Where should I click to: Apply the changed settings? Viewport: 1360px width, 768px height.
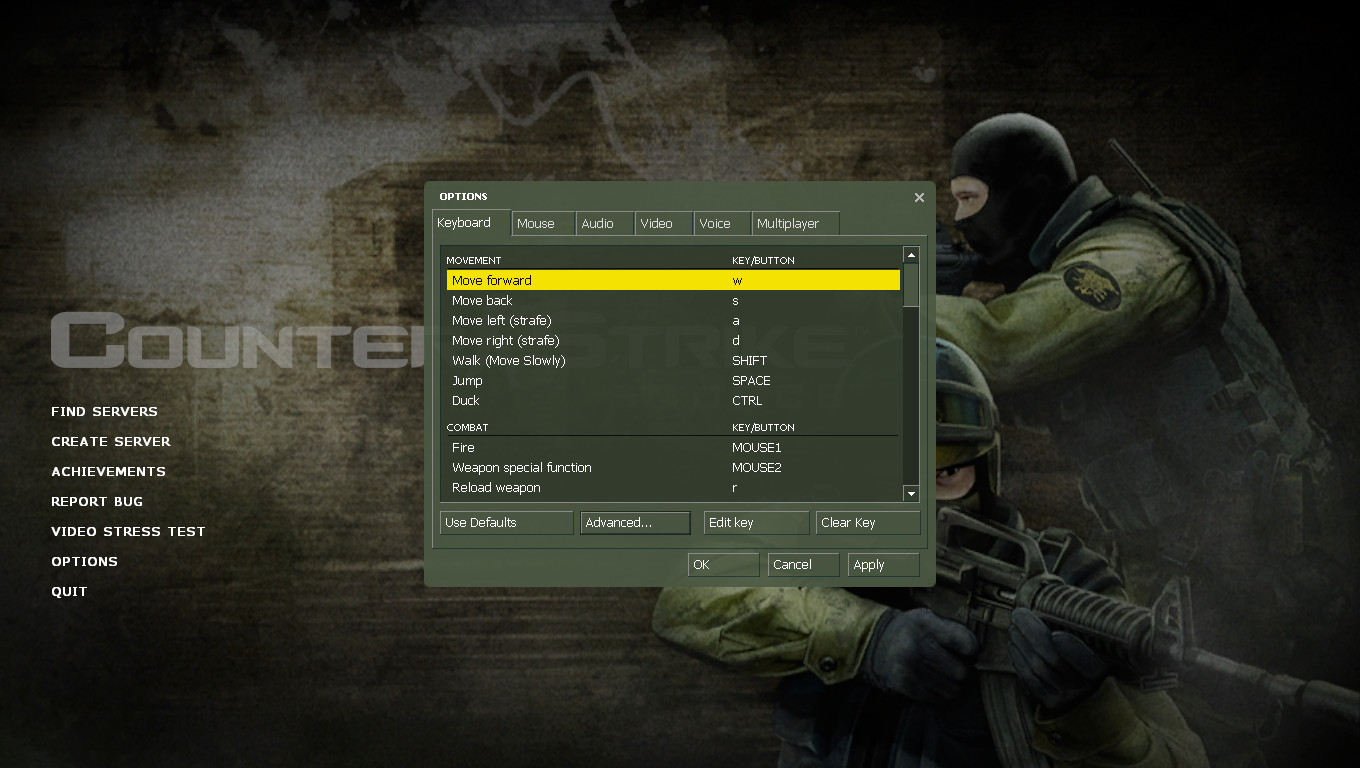881,564
